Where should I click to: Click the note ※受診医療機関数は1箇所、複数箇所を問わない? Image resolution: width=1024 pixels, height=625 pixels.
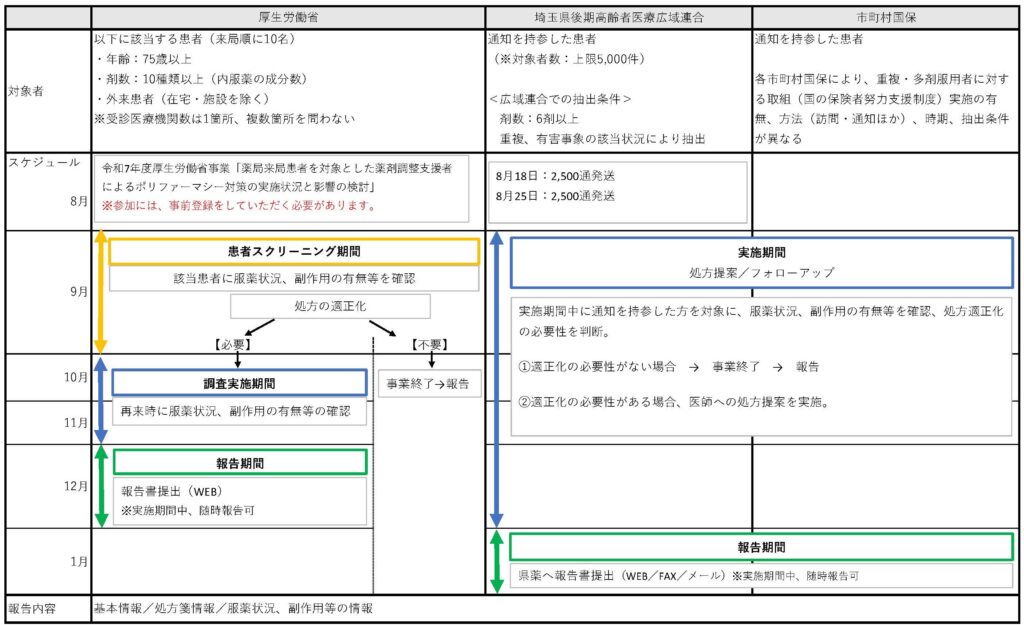pyautogui.click(x=225, y=119)
